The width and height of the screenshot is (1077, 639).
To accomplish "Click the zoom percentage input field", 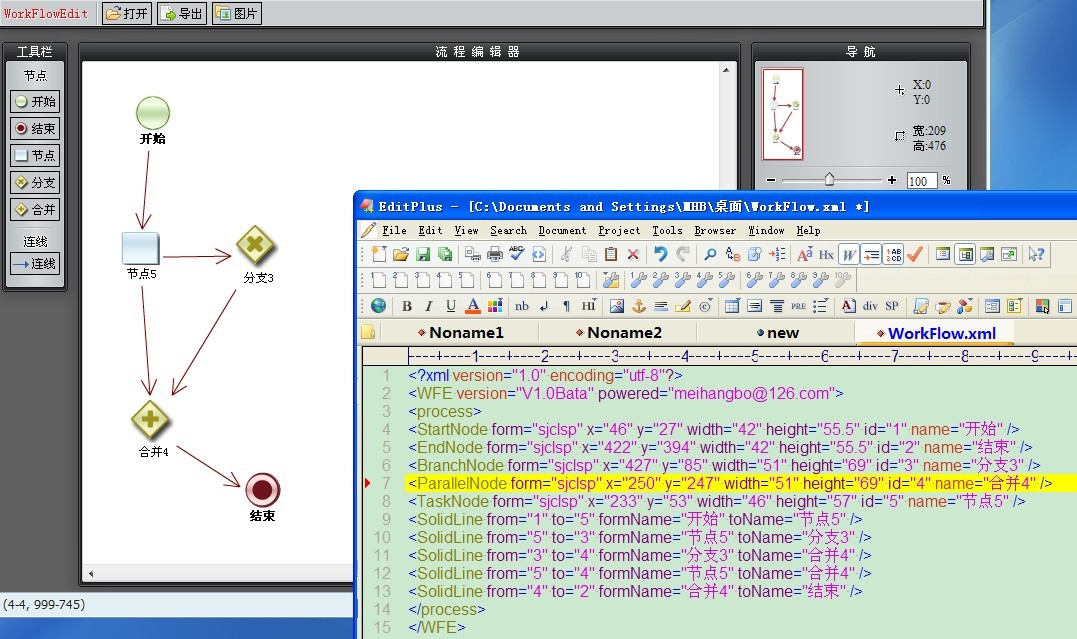I will 921,181.
